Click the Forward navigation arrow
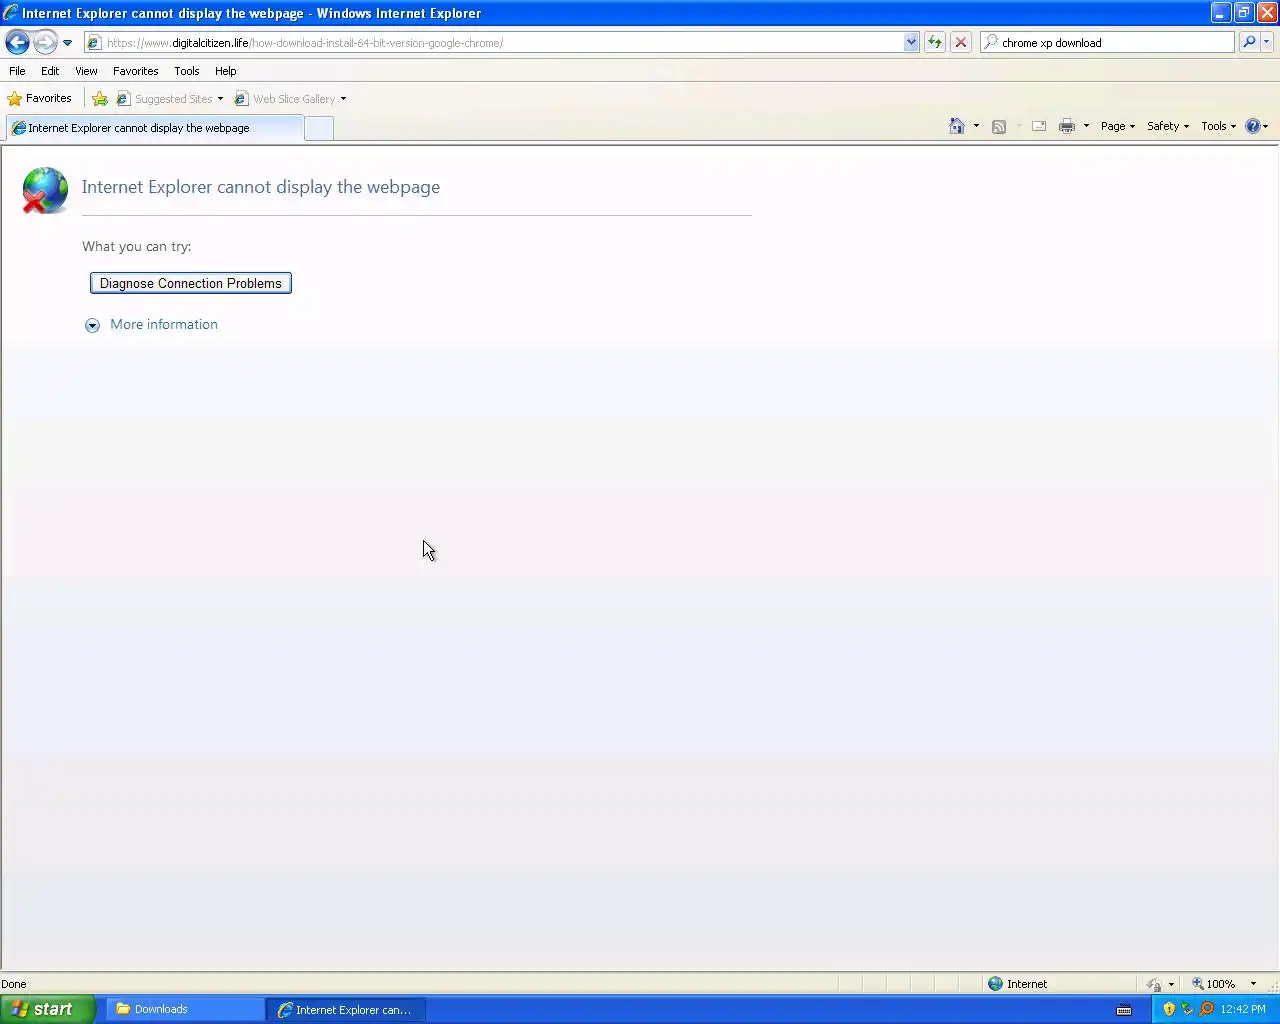The width and height of the screenshot is (1280, 1024). coord(45,42)
